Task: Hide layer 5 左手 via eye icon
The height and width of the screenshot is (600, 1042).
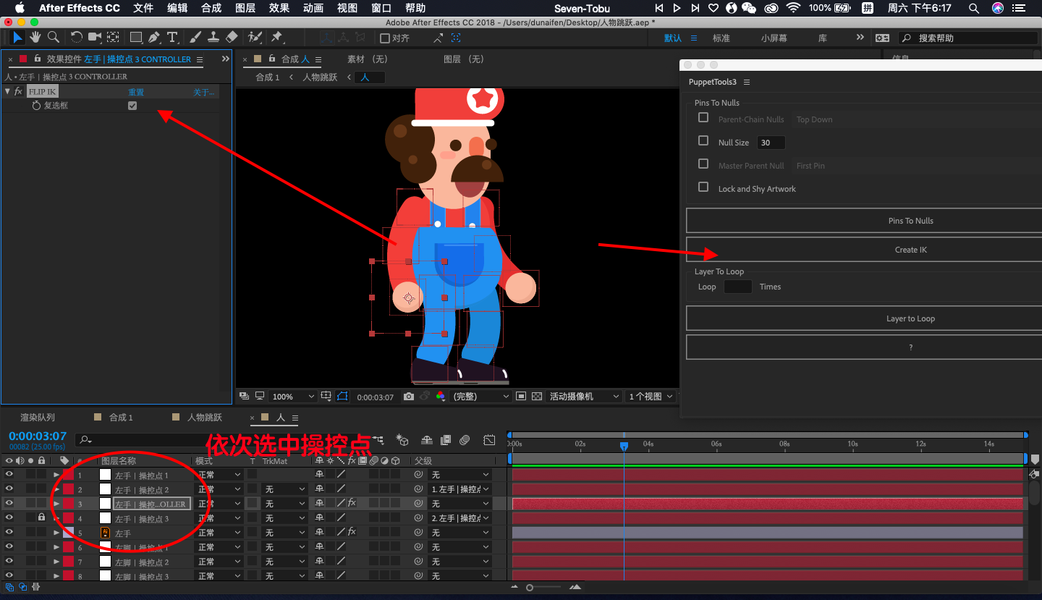Action: (9, 532)
